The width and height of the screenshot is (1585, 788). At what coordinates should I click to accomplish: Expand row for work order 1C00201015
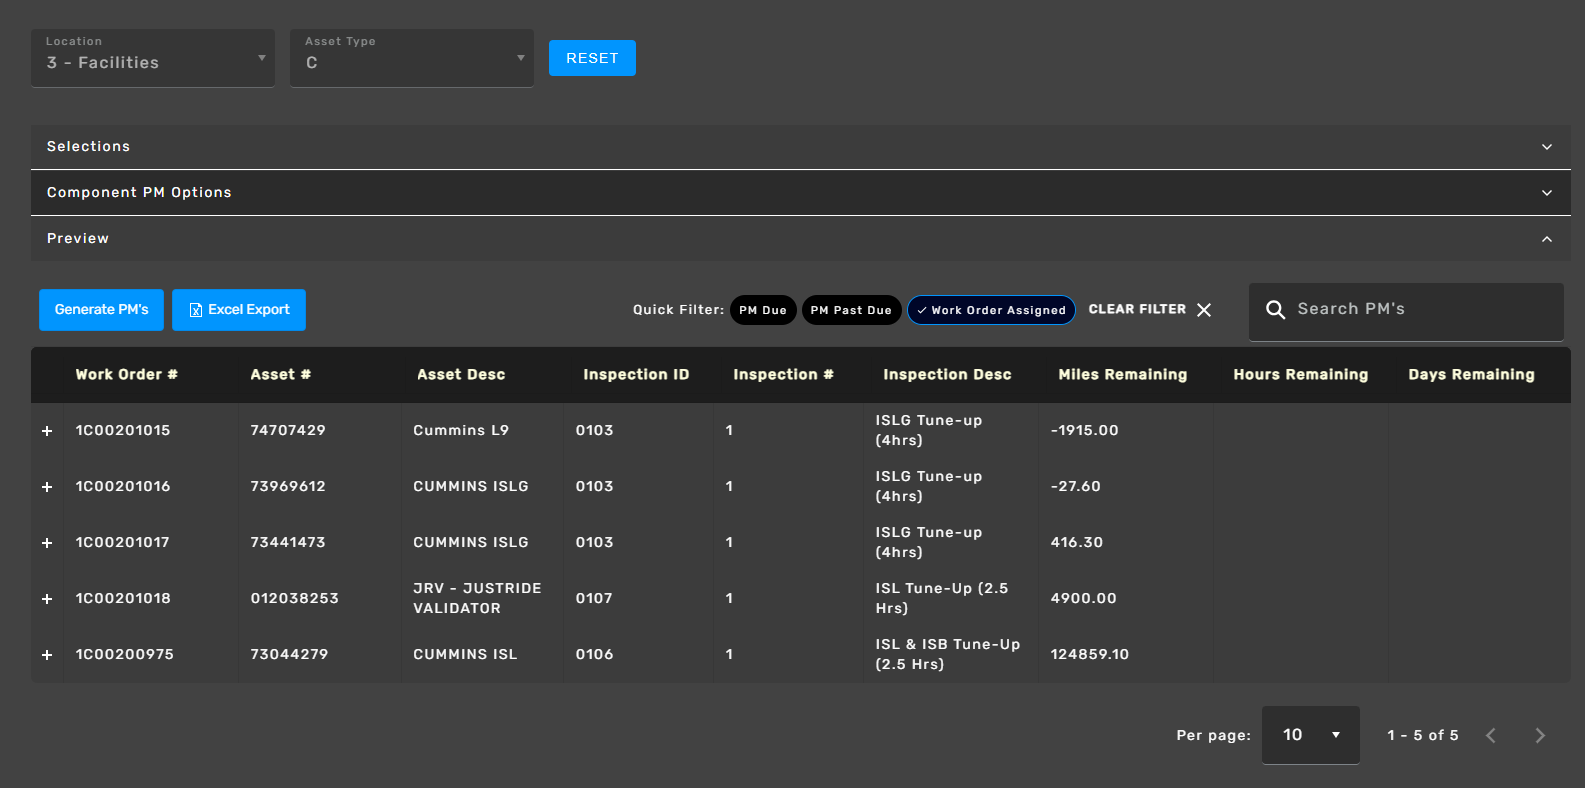click(47, 431)
